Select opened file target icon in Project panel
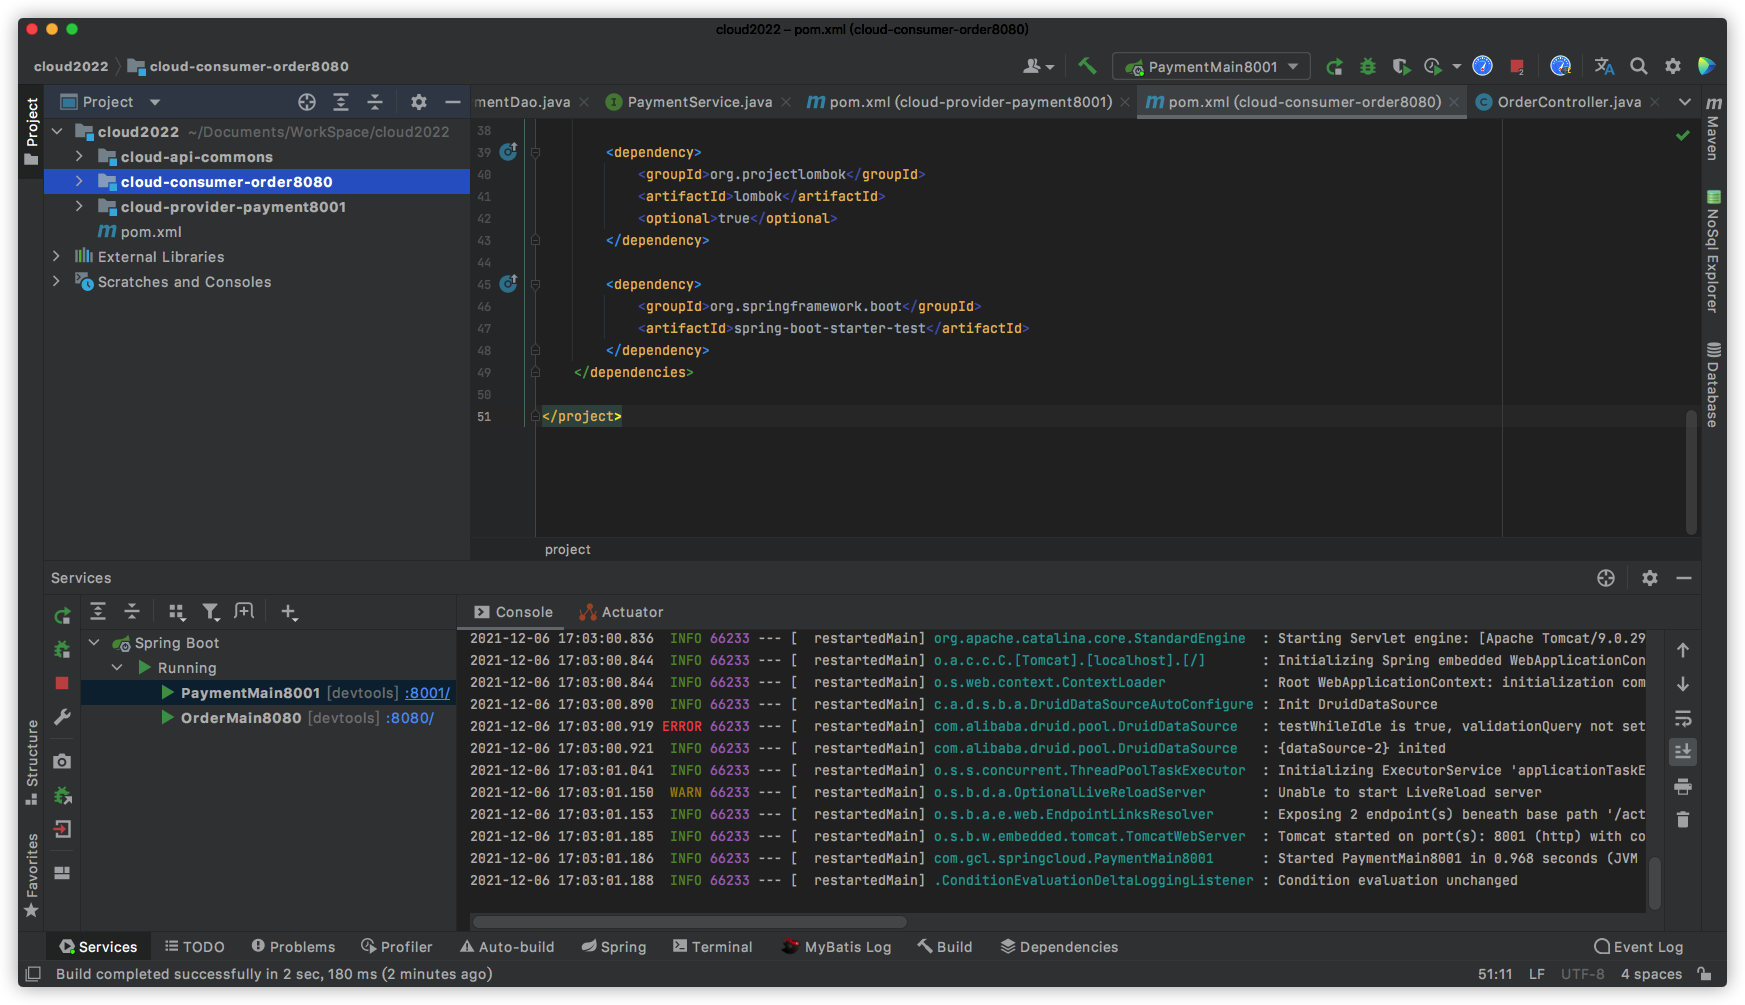The height and width of the screenshot is (1005, 1745). 307,102
